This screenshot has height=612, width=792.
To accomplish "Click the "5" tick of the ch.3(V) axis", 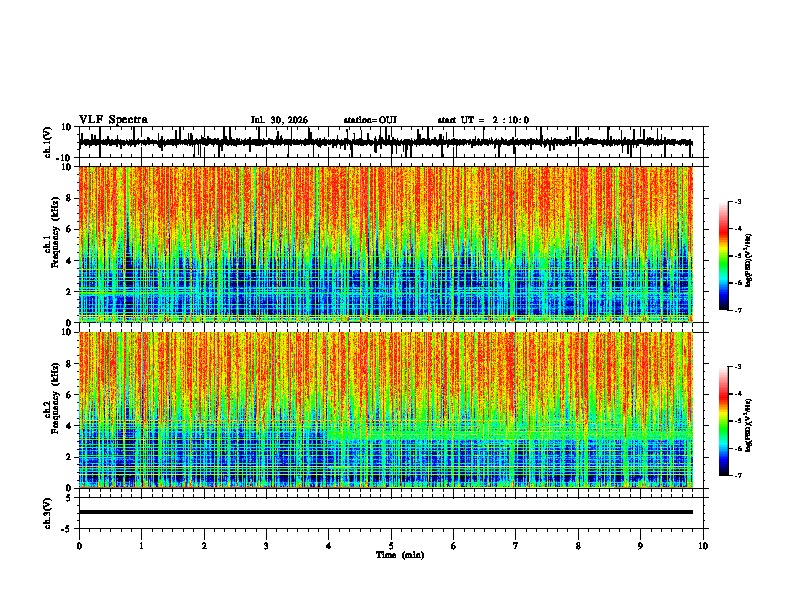I will coord(69,498).
